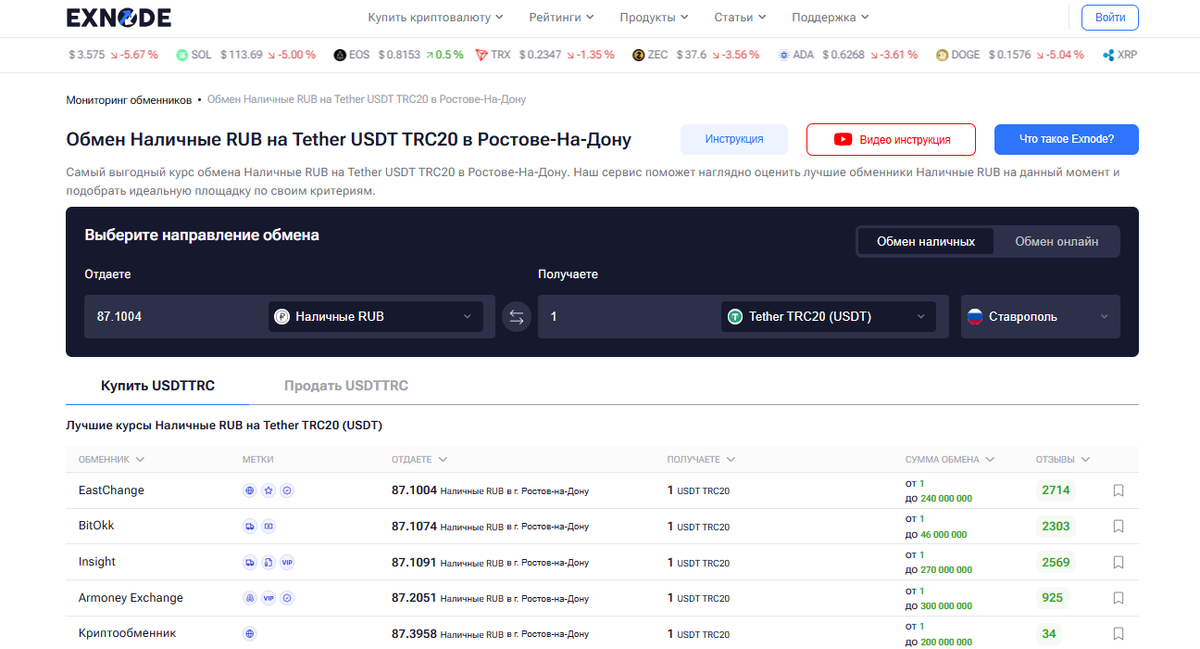Click the ADA coin icon in ticker
This screenshot has height=649, width=1200.
point(784,55)
